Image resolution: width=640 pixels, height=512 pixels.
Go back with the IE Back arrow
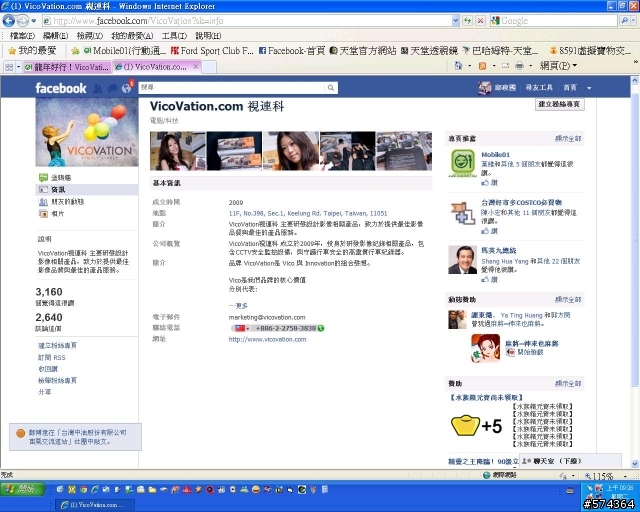9,20
